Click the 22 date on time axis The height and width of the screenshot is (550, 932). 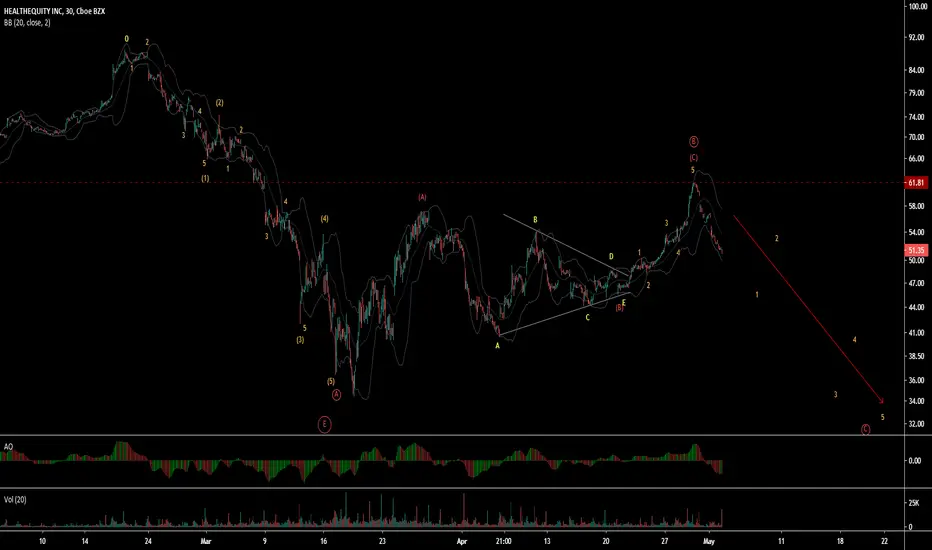[x=884, y=541]
